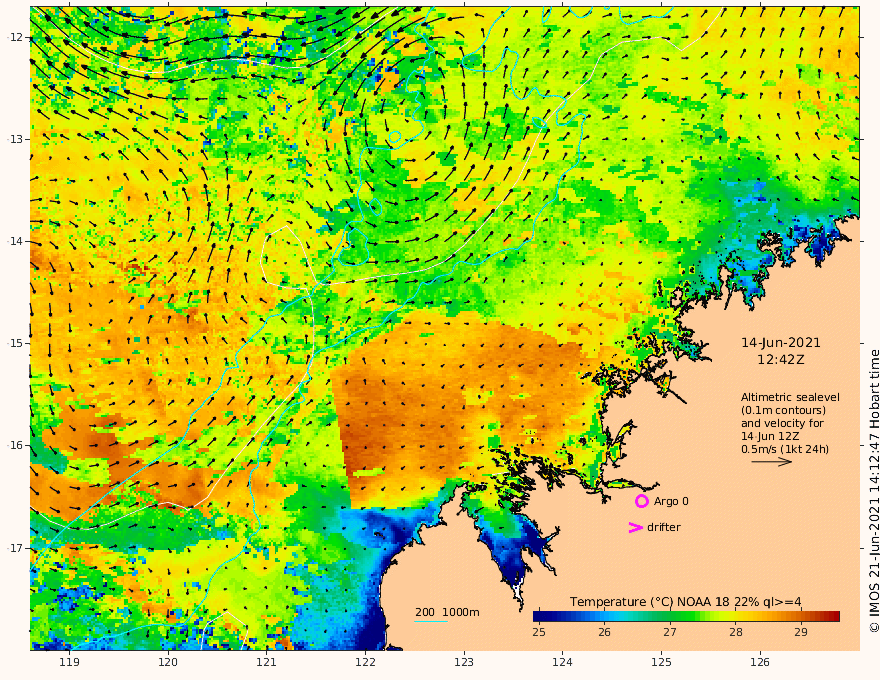Click longitude label 119 on bottom axis

click(x=70, y=662)
